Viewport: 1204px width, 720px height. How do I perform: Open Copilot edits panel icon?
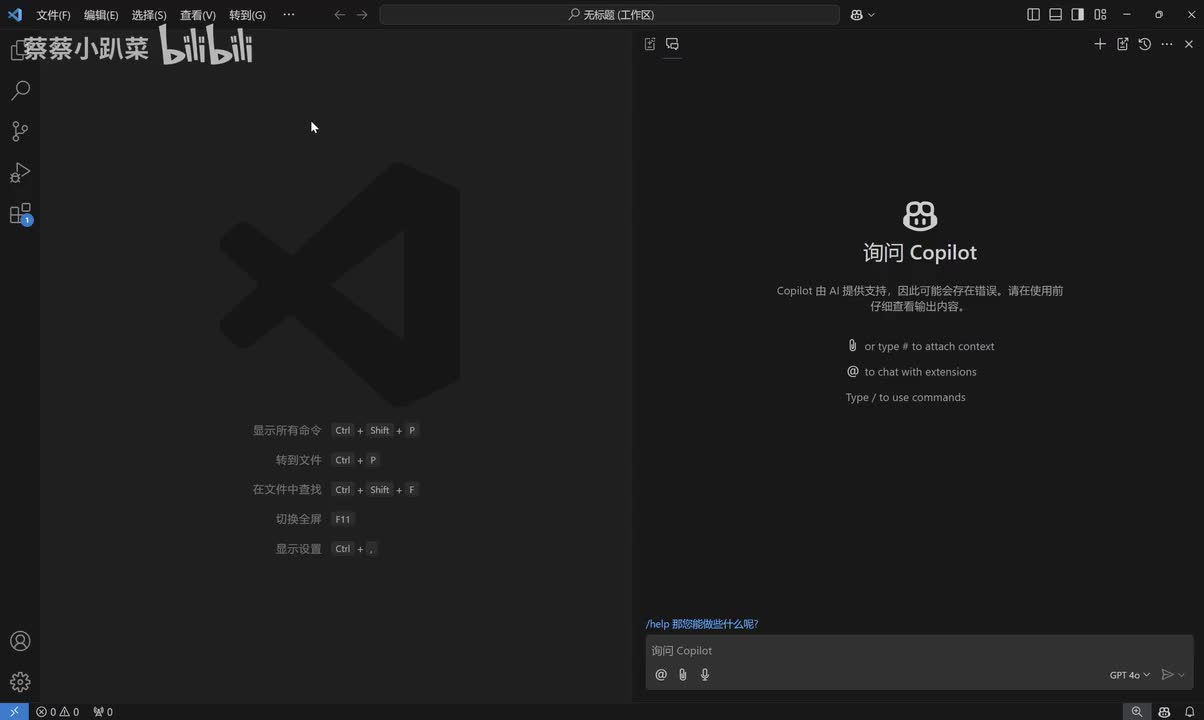pyautogui.click(x=650, y=44)
